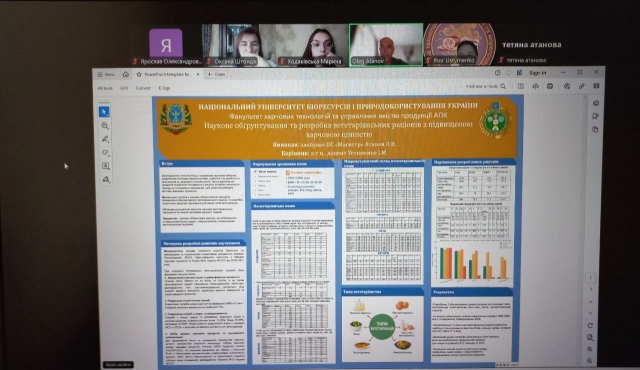The height and width of the screenshot is (370, 640).
Task: Click the Вступ section header on poster
Action: [x=201, y=164]
